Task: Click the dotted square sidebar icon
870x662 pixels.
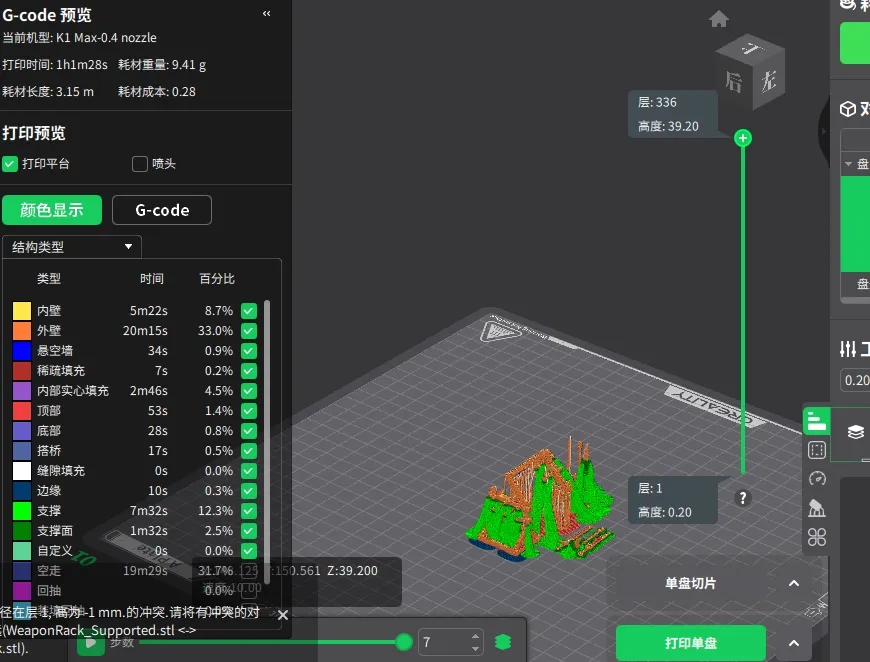Action: (x=817, y=450)
